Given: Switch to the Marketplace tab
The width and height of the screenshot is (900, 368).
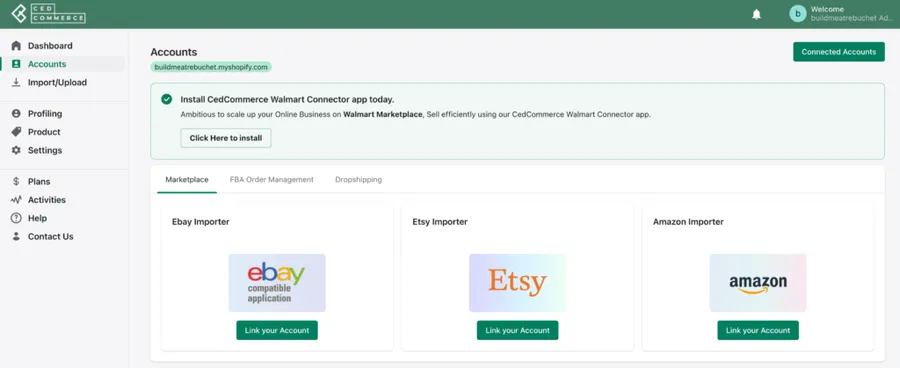Looking at the screenshot, I should [187, 180].
